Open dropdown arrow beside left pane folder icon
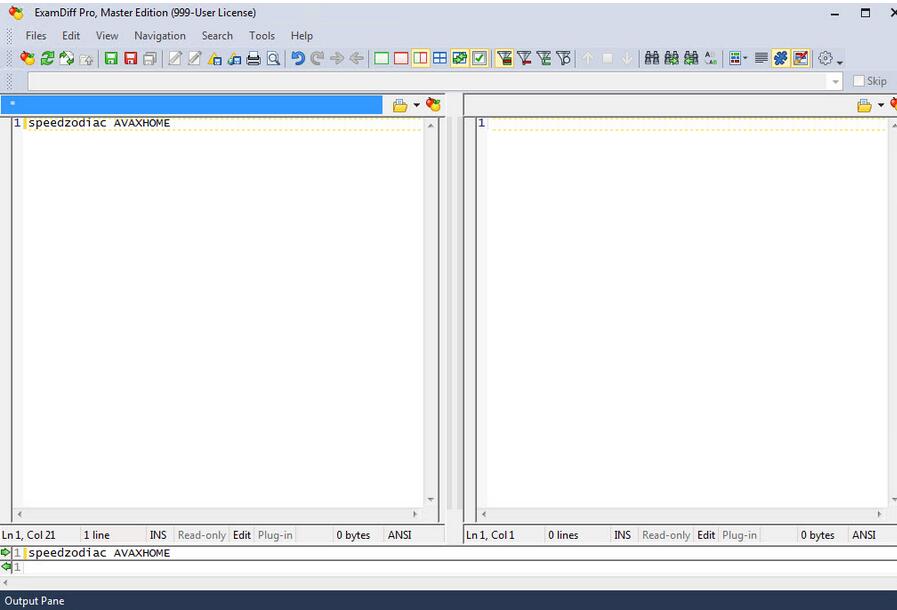897x610 pixels. pyautogui.click(x=416, y=105)
